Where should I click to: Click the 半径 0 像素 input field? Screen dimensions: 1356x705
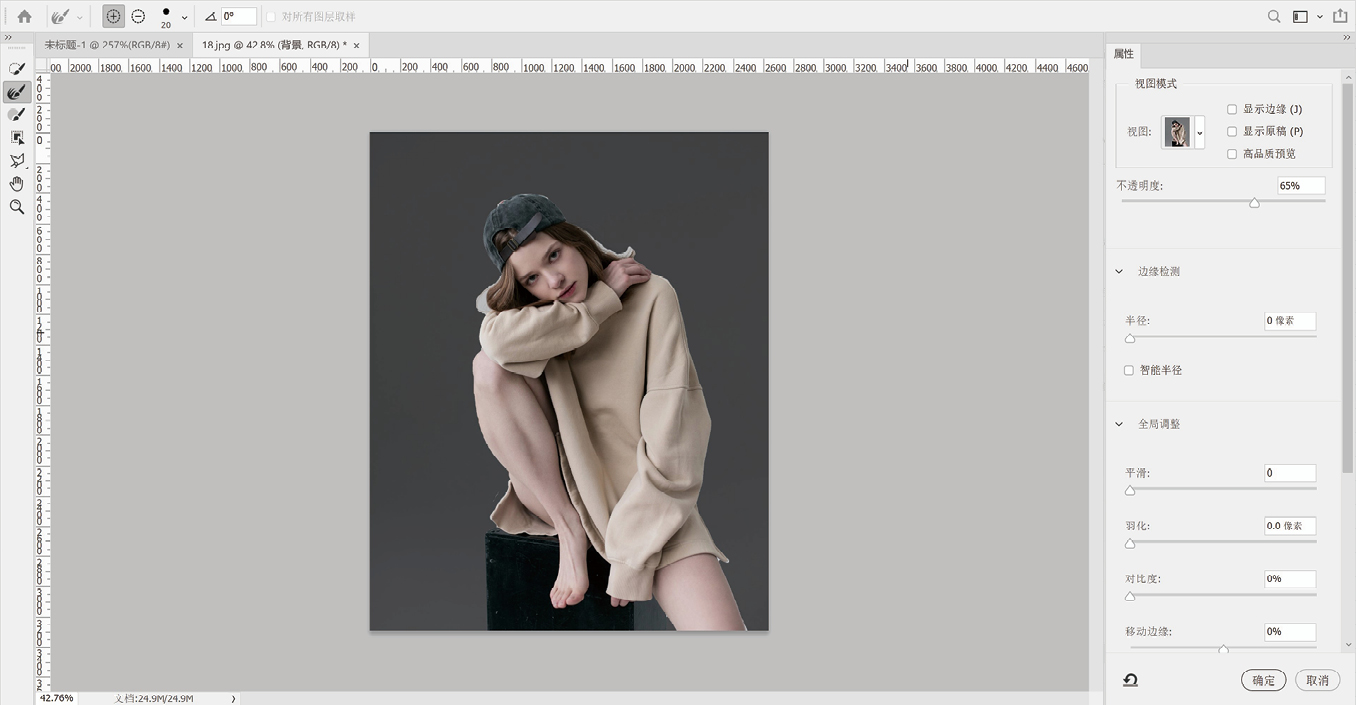1290,321
